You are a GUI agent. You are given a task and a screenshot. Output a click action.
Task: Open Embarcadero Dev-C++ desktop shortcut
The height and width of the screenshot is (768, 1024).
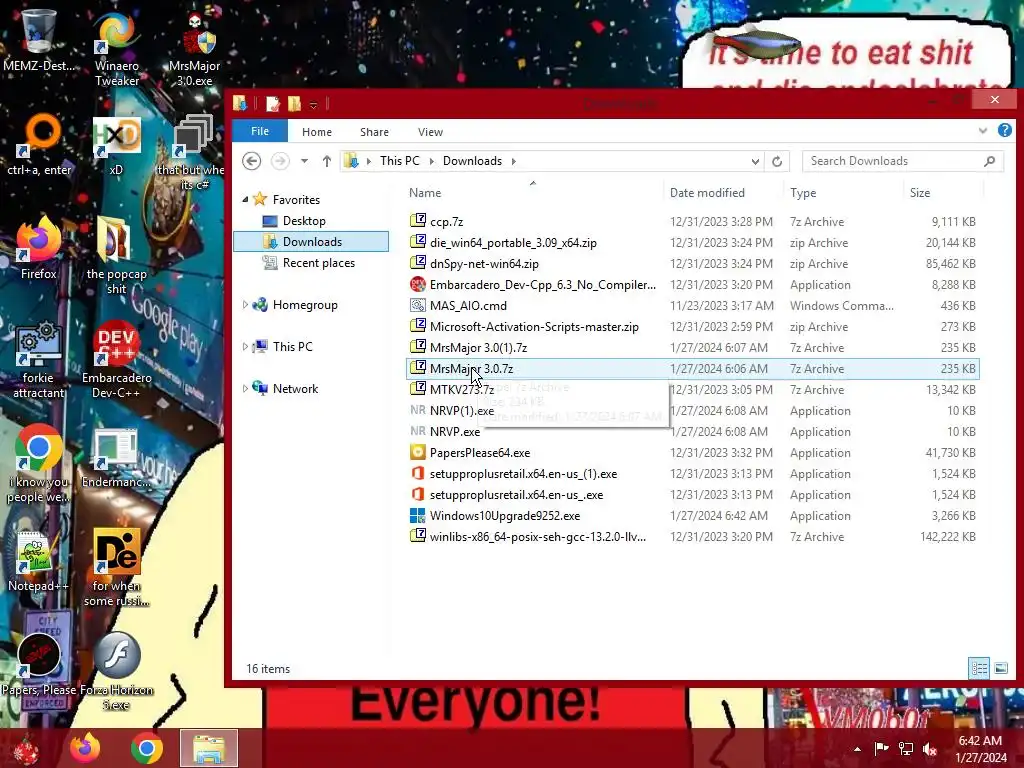tap(116, 359)
